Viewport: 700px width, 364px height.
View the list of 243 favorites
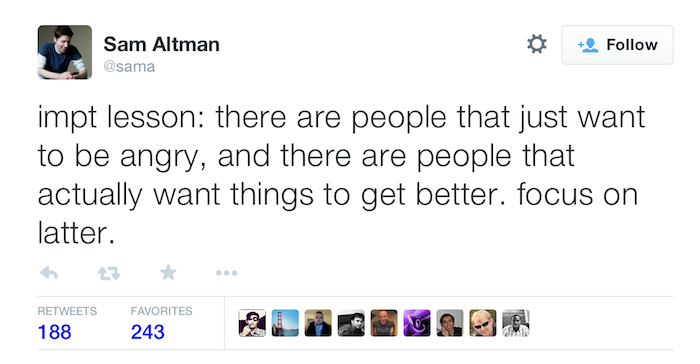pyautogui.click(x=162, y=323)
